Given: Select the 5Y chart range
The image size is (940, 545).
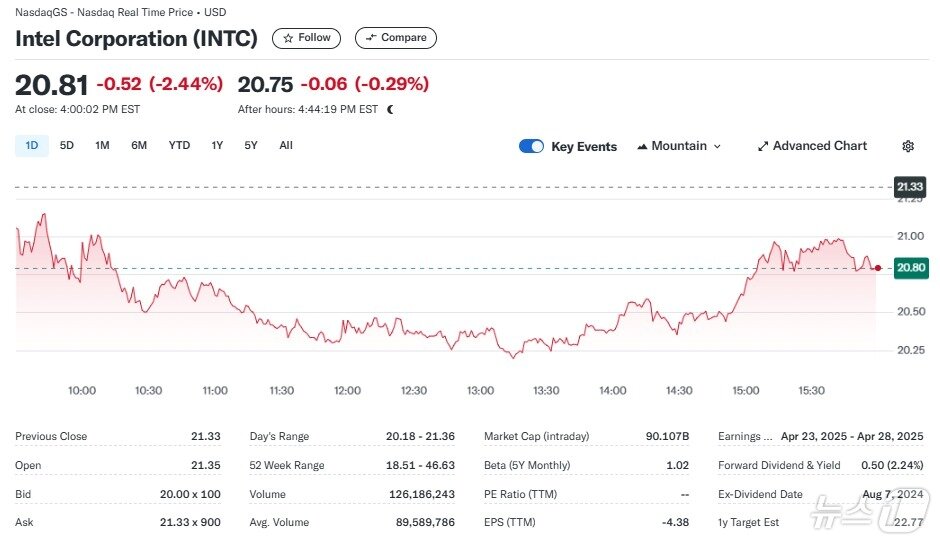Looking at the screenshot, I should click(251, 146).
